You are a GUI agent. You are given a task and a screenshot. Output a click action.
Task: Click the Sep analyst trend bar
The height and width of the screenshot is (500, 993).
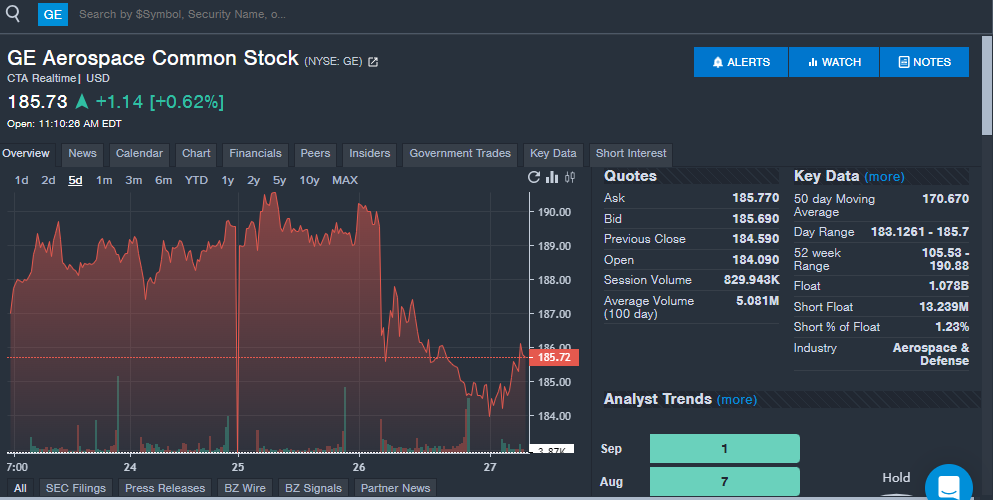[724, 449]
